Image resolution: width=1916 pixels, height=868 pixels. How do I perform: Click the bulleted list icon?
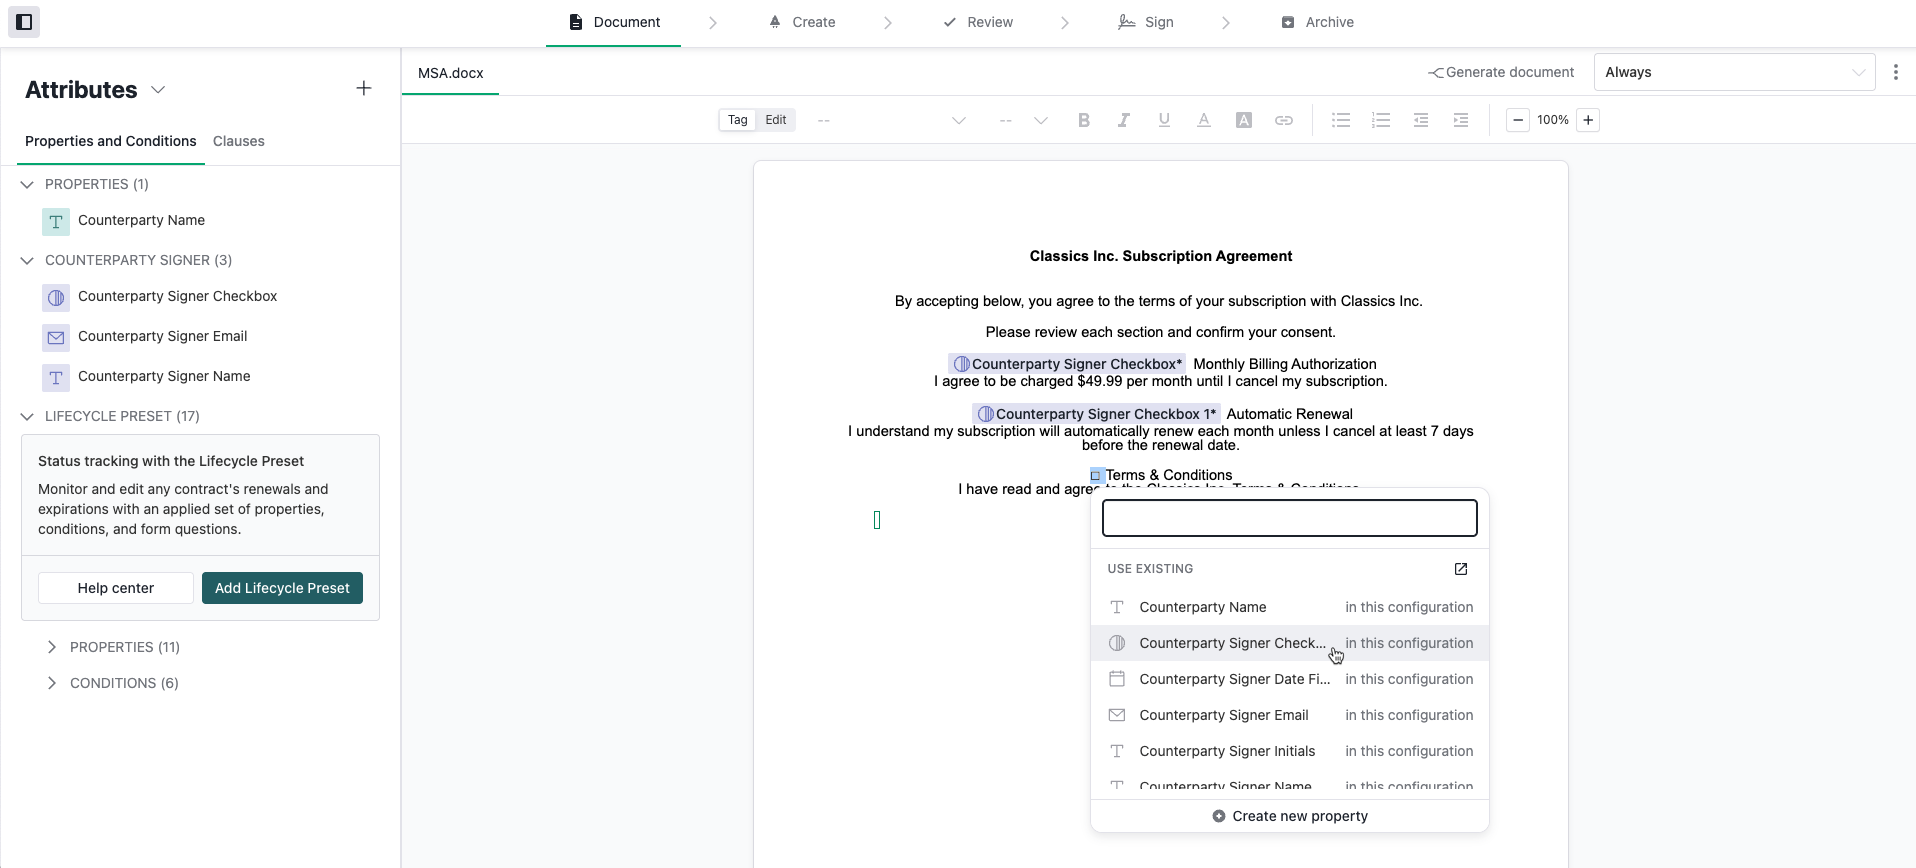pyautogui.click(x=1341, y=120)
